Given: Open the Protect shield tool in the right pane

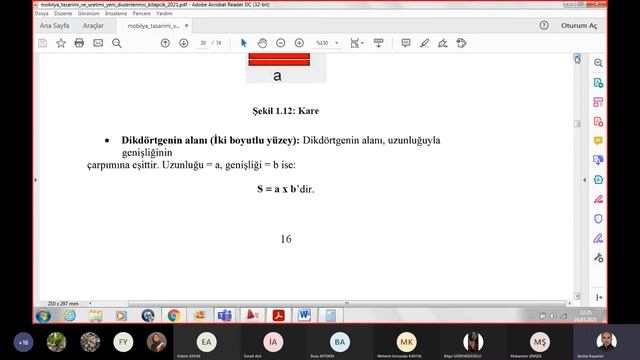Looking at the screenshot, I should click(x=598, y=219).
